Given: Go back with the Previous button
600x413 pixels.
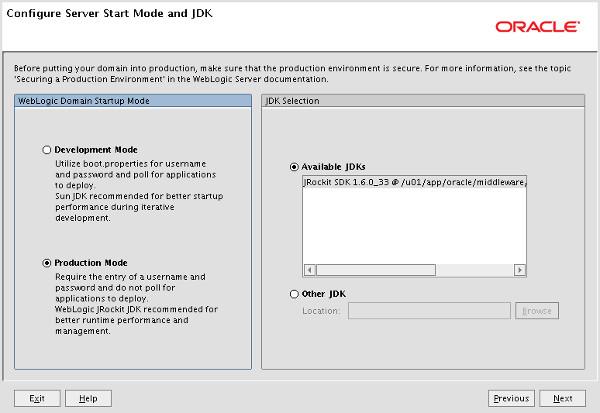Looking at the screenshot, I should pos(511,398).
